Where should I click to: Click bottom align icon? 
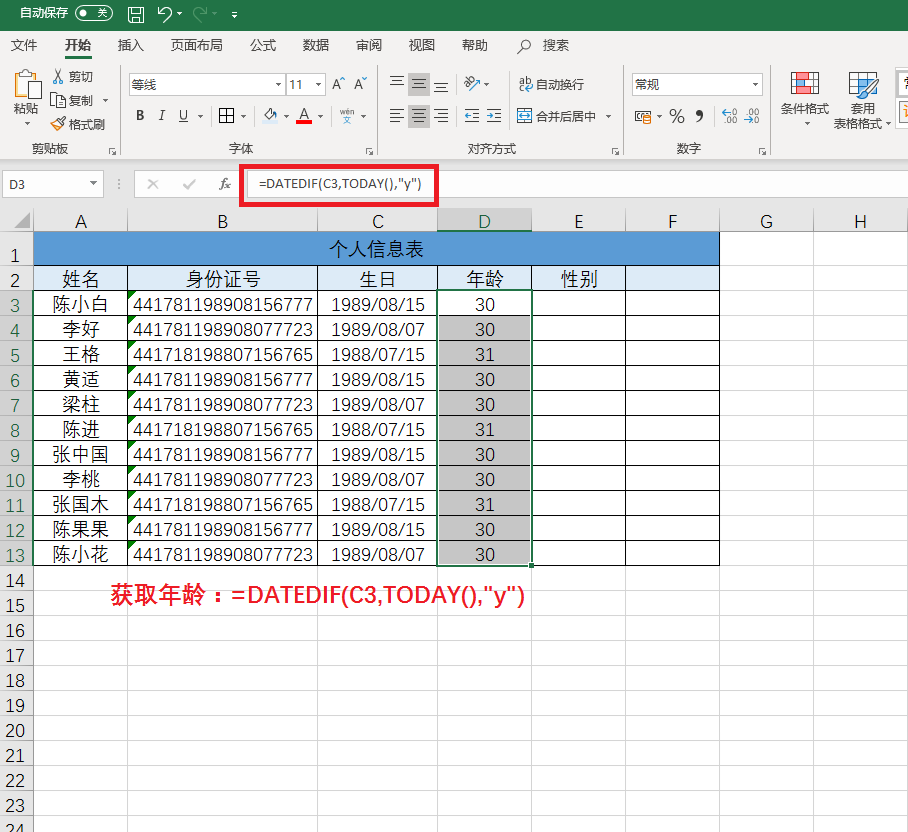click(x=441, y=85)
